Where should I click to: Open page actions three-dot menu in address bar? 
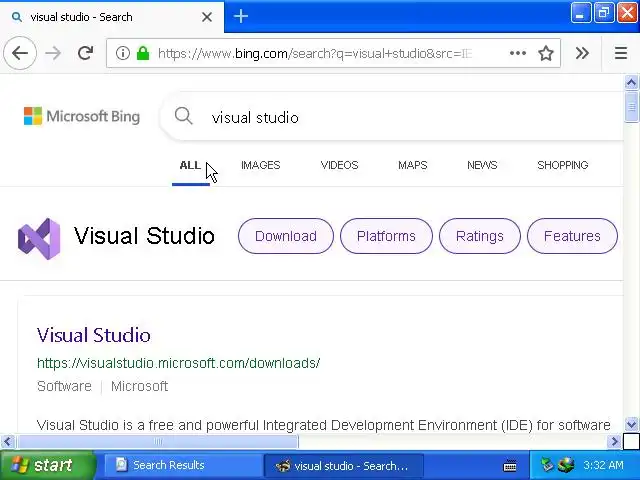(518, 53)
